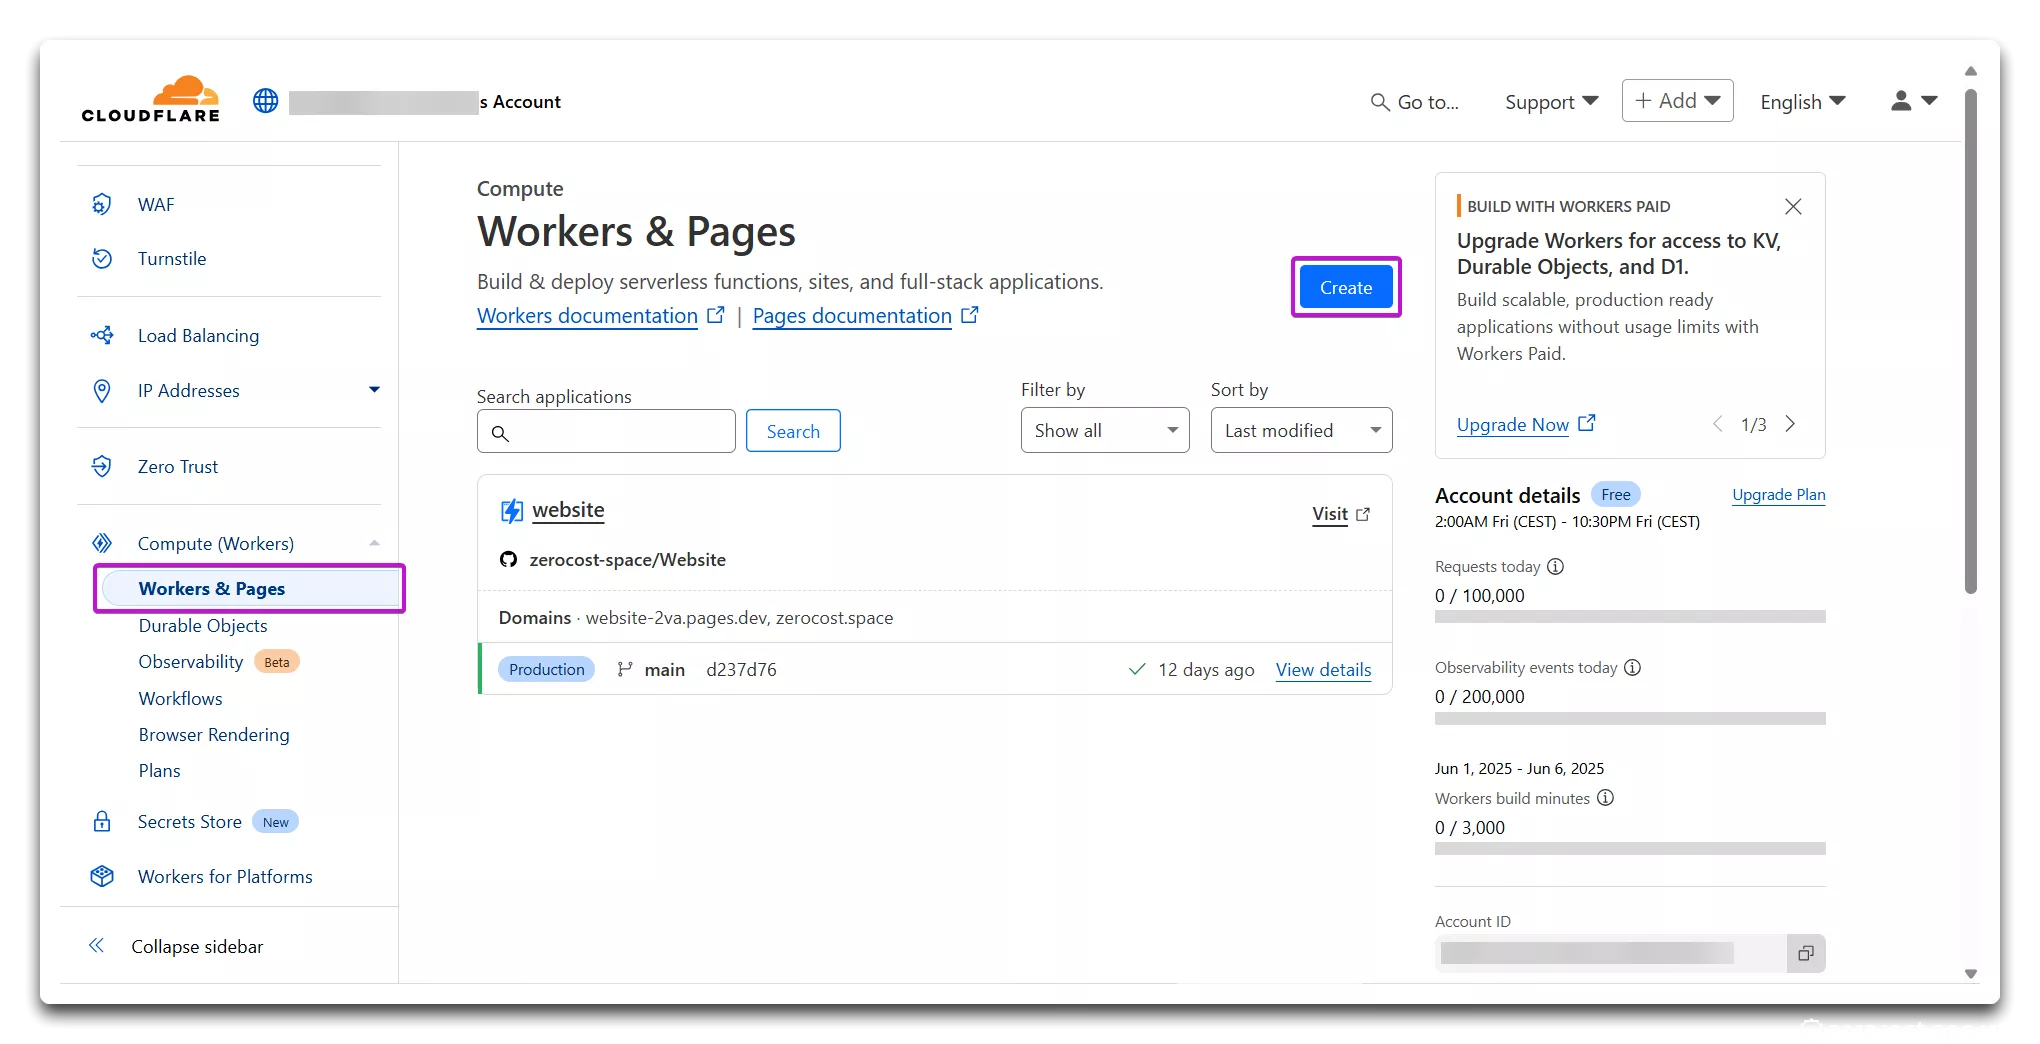Click the IP Addresses pin icon
Viewport: 2040px width, 1044px height.
(101, 390)
